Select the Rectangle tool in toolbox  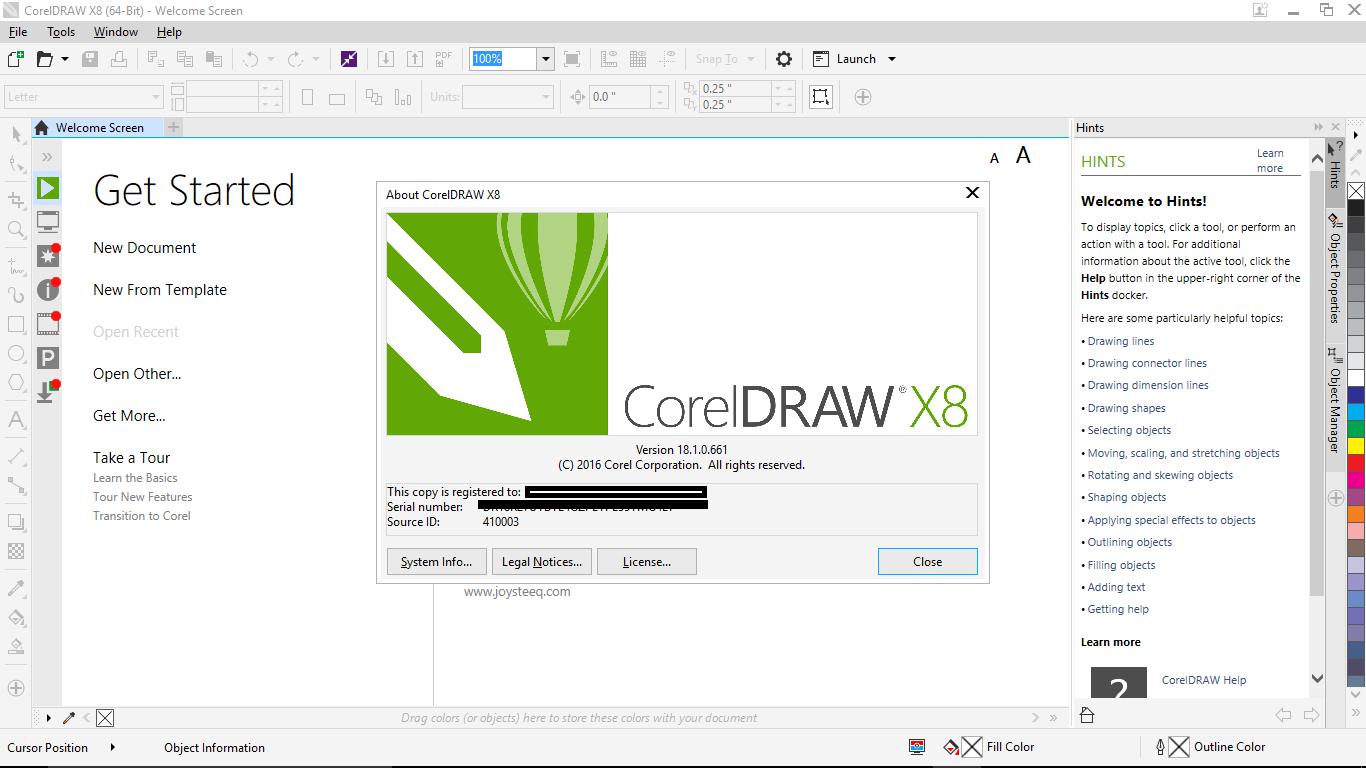pos(16,324)
